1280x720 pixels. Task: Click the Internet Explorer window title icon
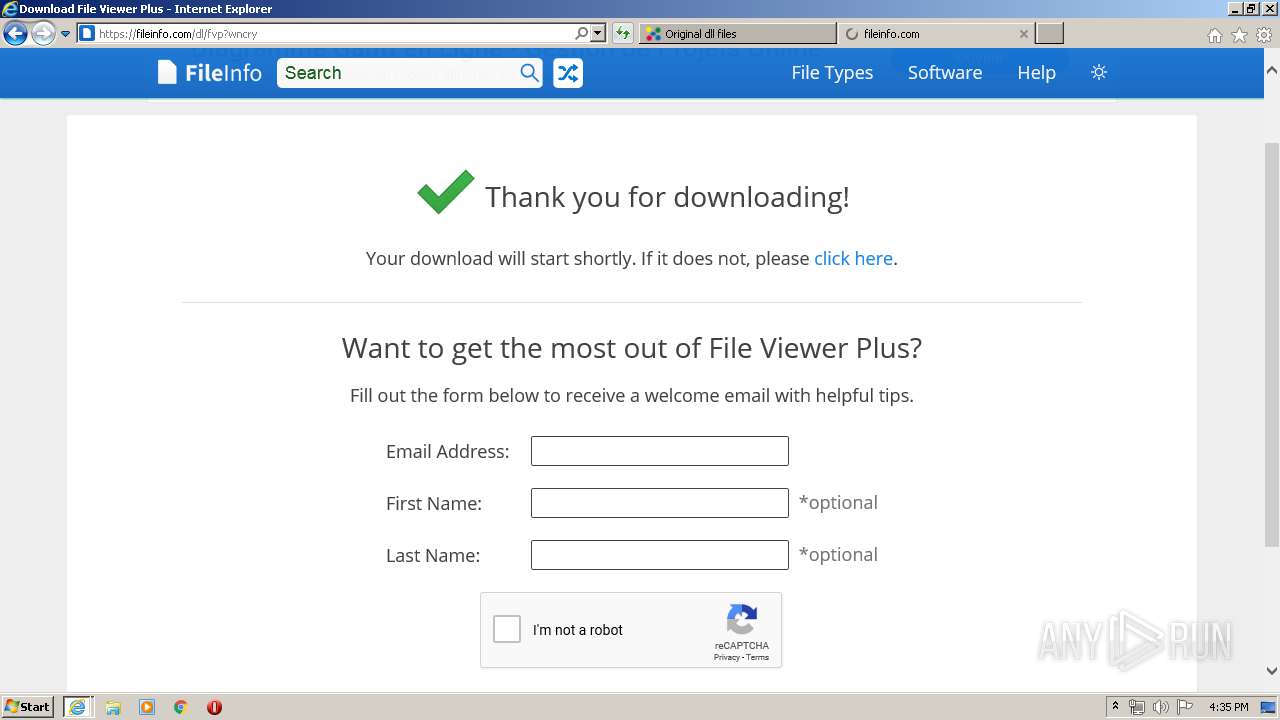pyautogui.click(x=9, y=9)
